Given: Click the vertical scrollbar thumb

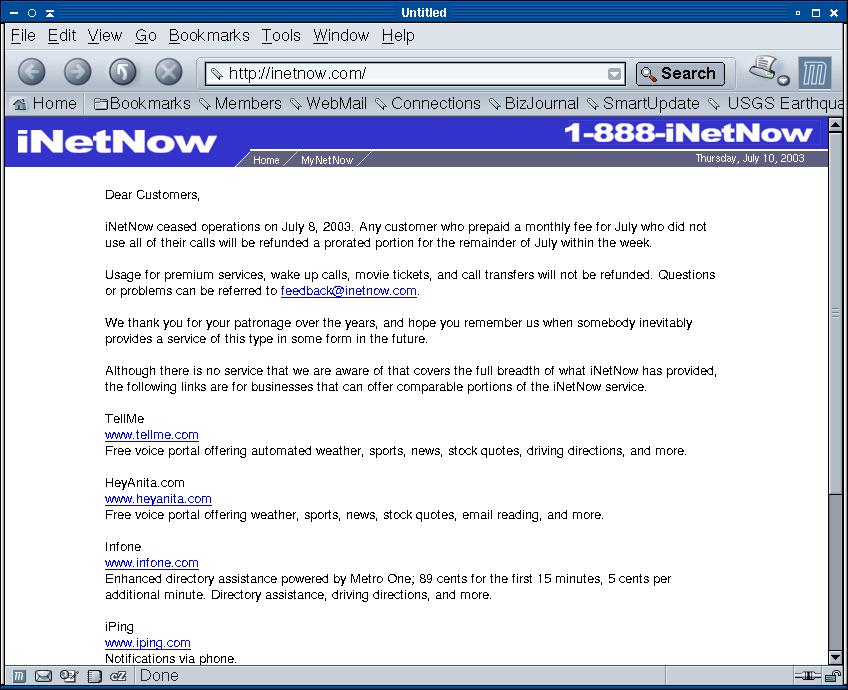Looking at the screenshot, I should coord(835,314).
